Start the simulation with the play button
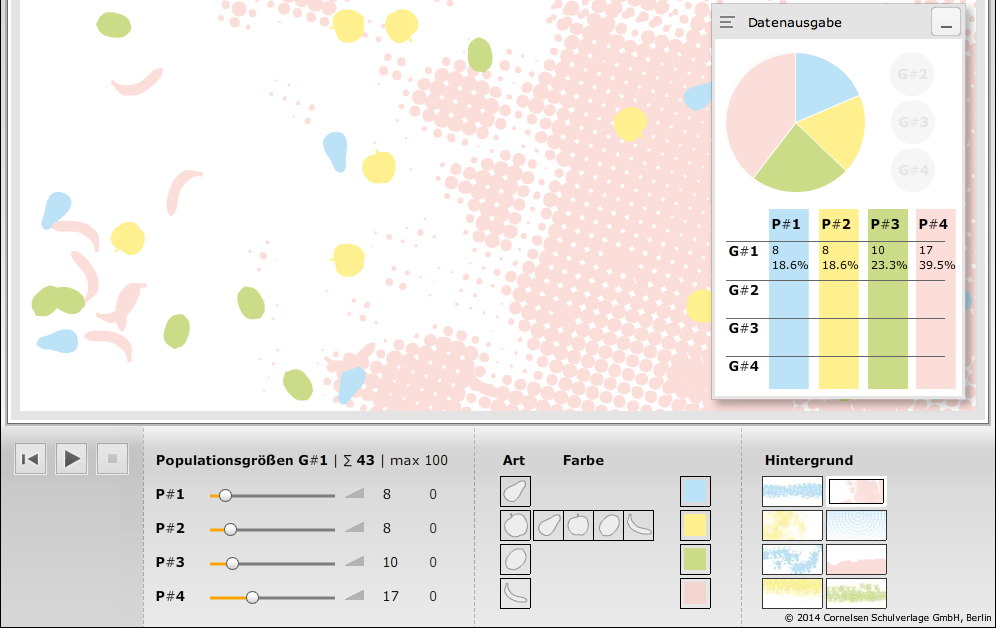Image resolution: width=996 pixels, height=628 pixels. 71,459
